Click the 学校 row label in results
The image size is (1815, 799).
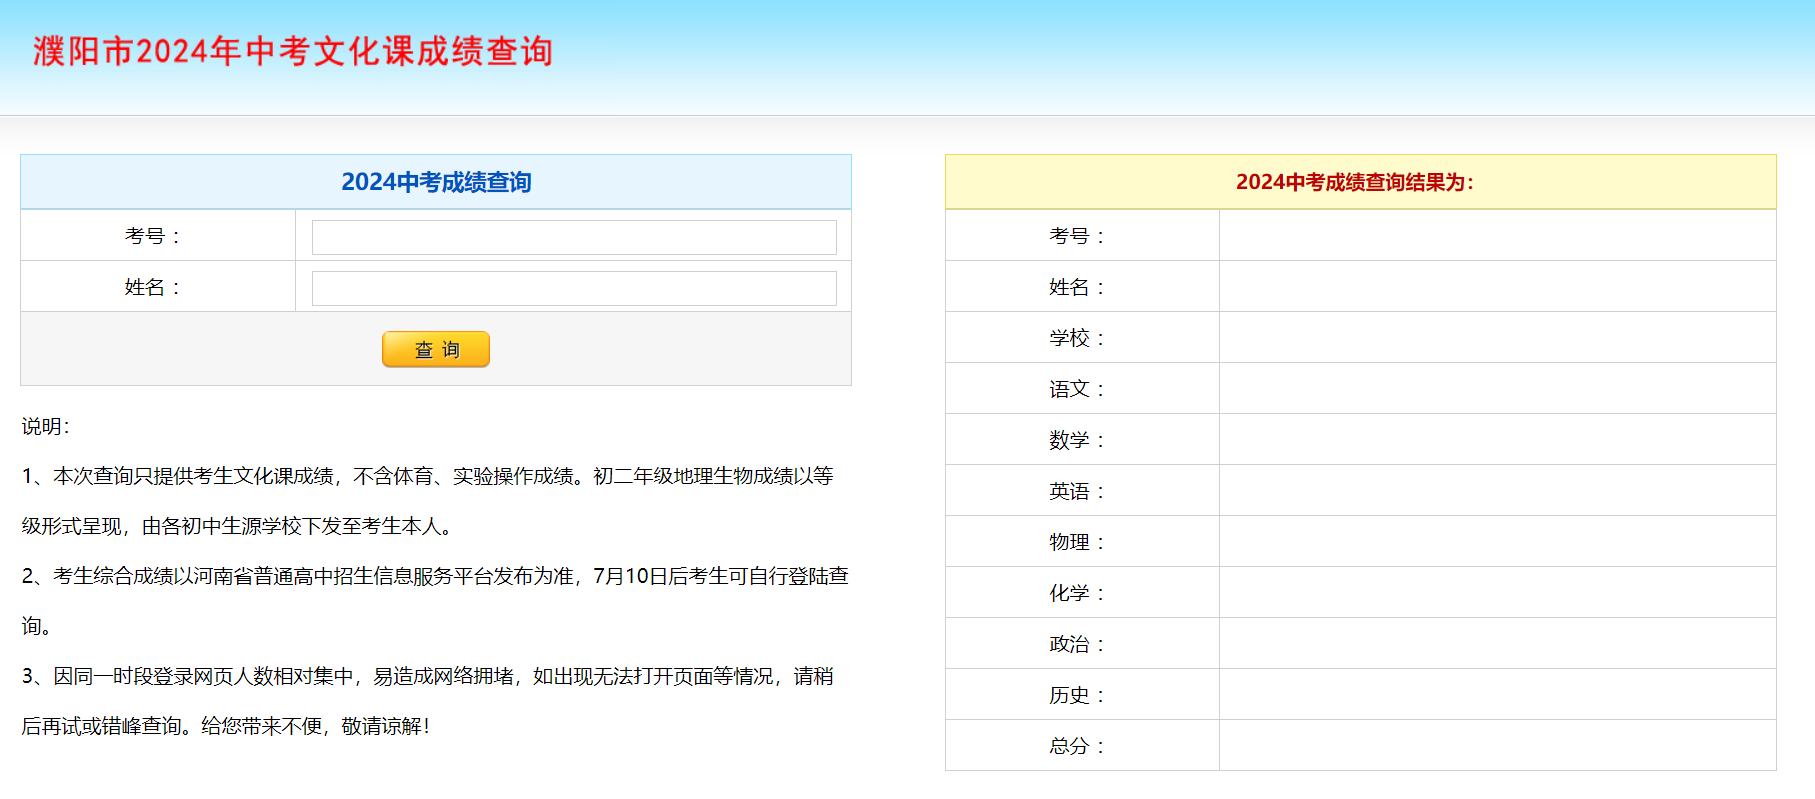[x=1076, y=338]
